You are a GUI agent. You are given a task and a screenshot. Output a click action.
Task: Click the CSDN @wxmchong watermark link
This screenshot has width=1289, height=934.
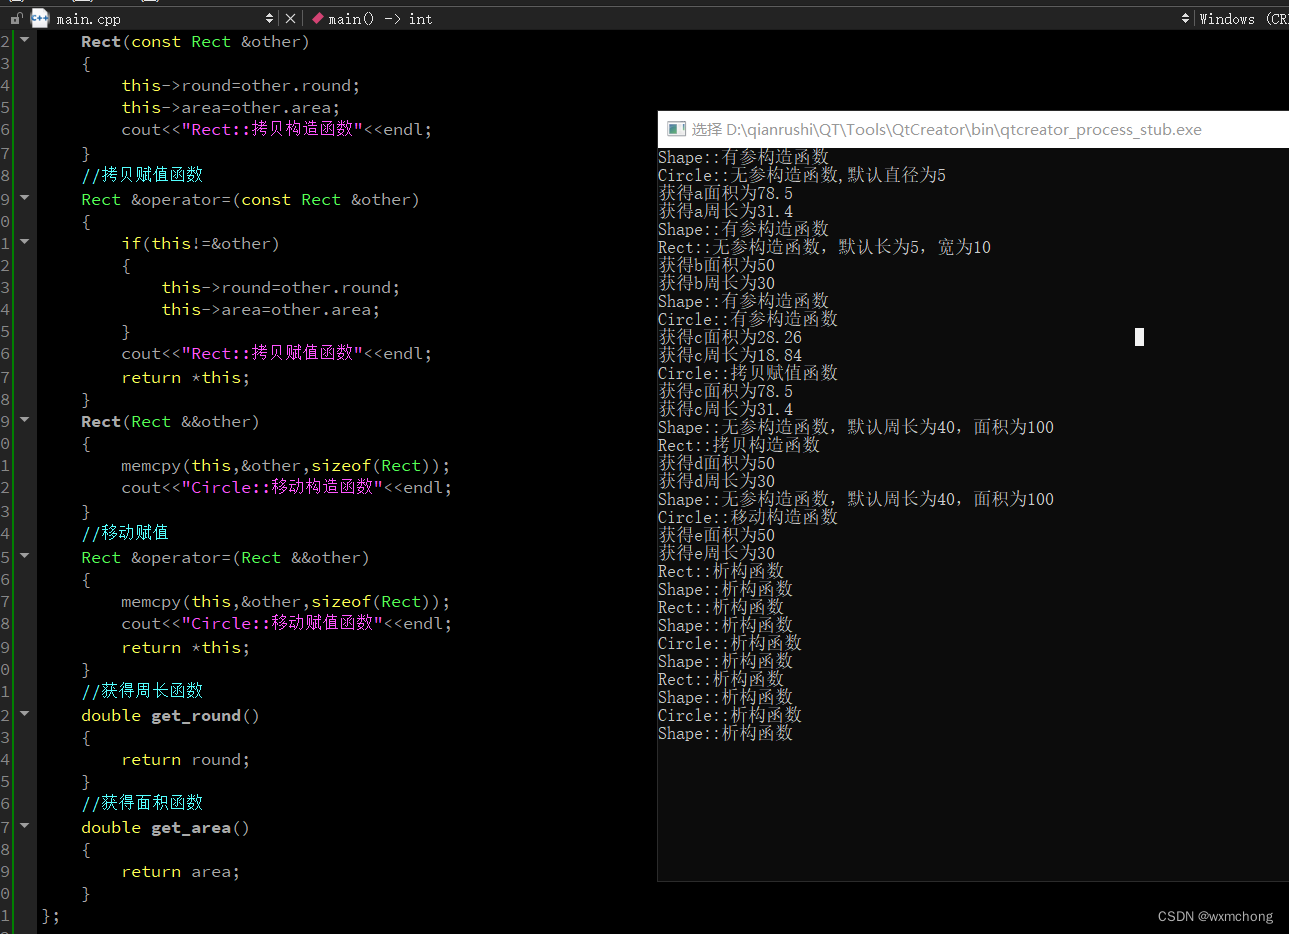click(x=1215, y=916)
